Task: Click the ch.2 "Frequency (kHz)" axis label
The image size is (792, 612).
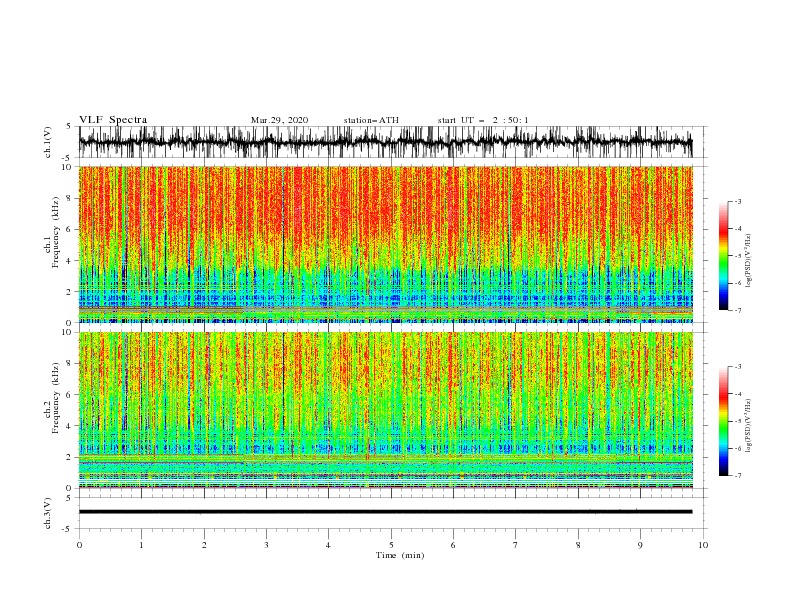Action: (x=56, y=397)
